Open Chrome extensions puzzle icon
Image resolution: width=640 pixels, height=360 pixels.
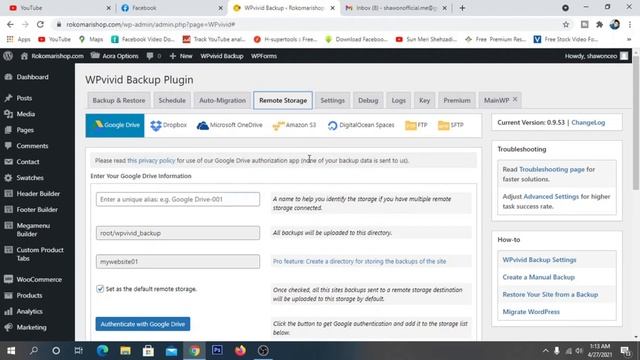click(600, 24)
